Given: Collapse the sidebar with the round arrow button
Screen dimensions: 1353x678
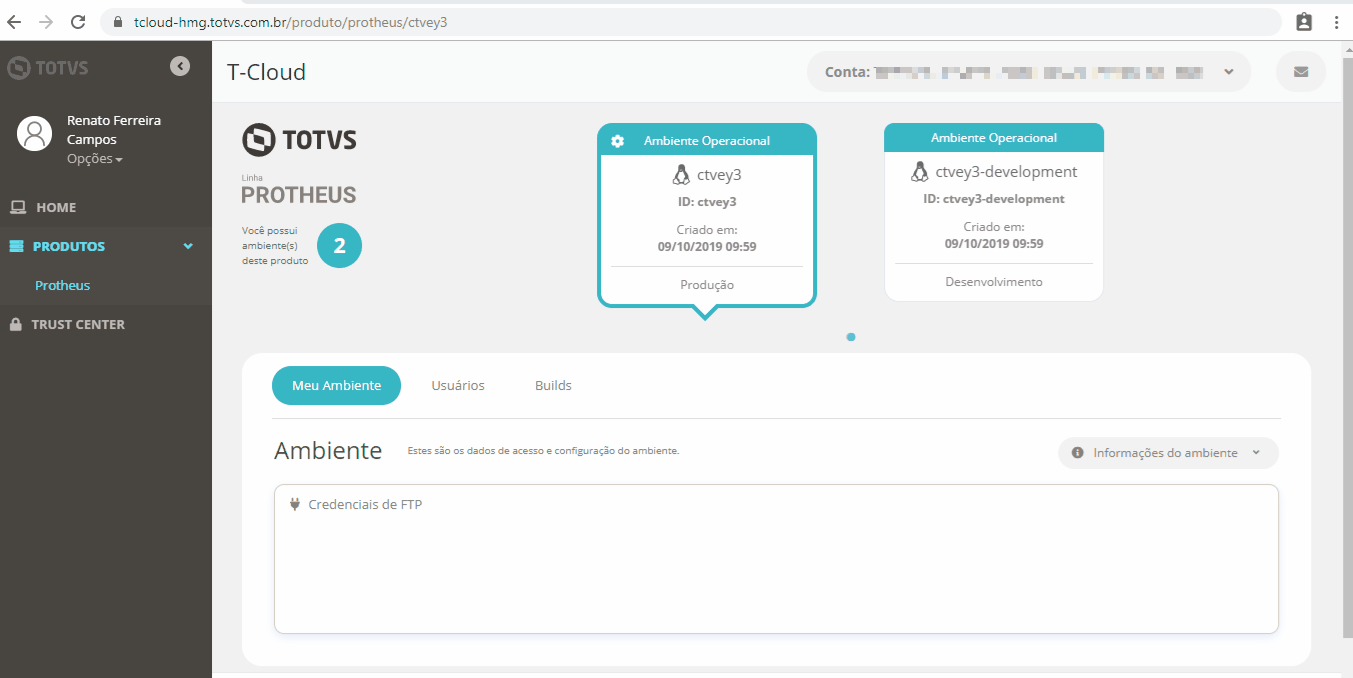Looking at the screenshot, I should (x=180, y=66).
